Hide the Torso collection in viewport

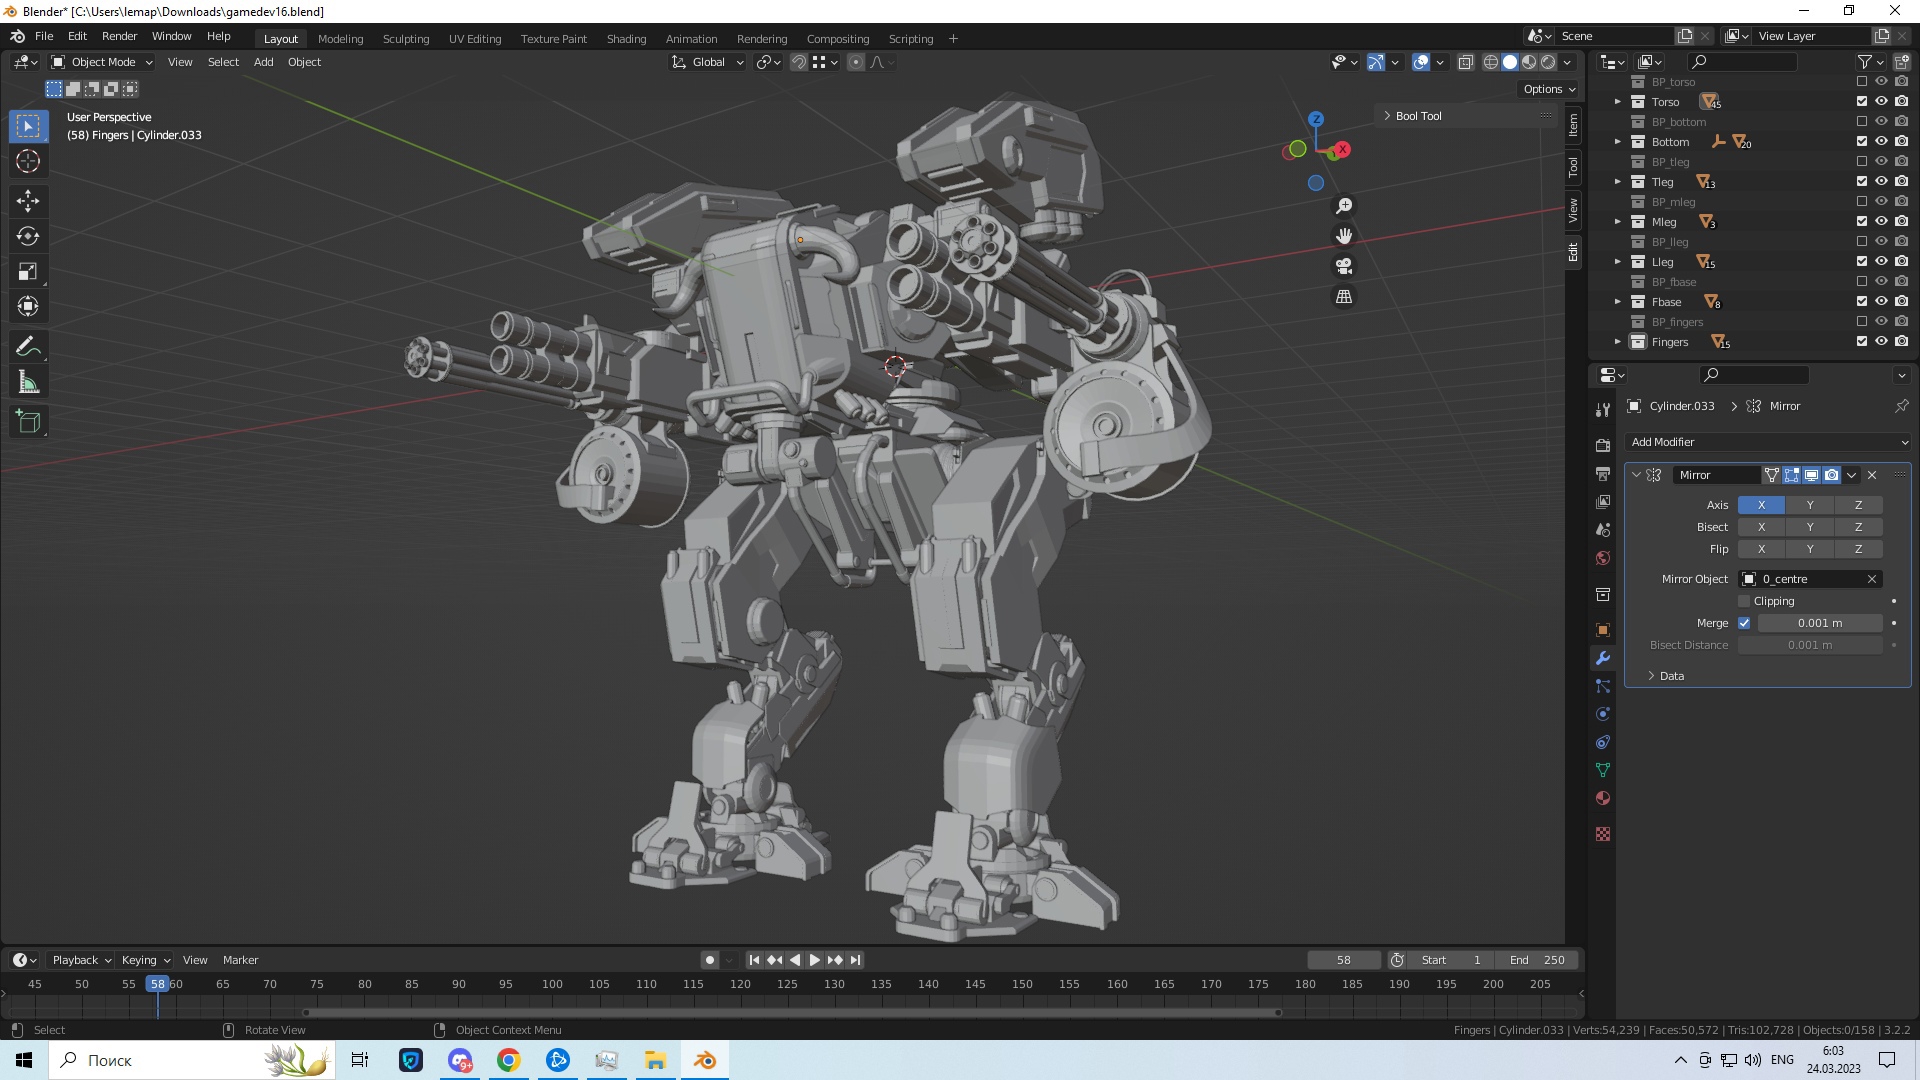[1881, 101]
